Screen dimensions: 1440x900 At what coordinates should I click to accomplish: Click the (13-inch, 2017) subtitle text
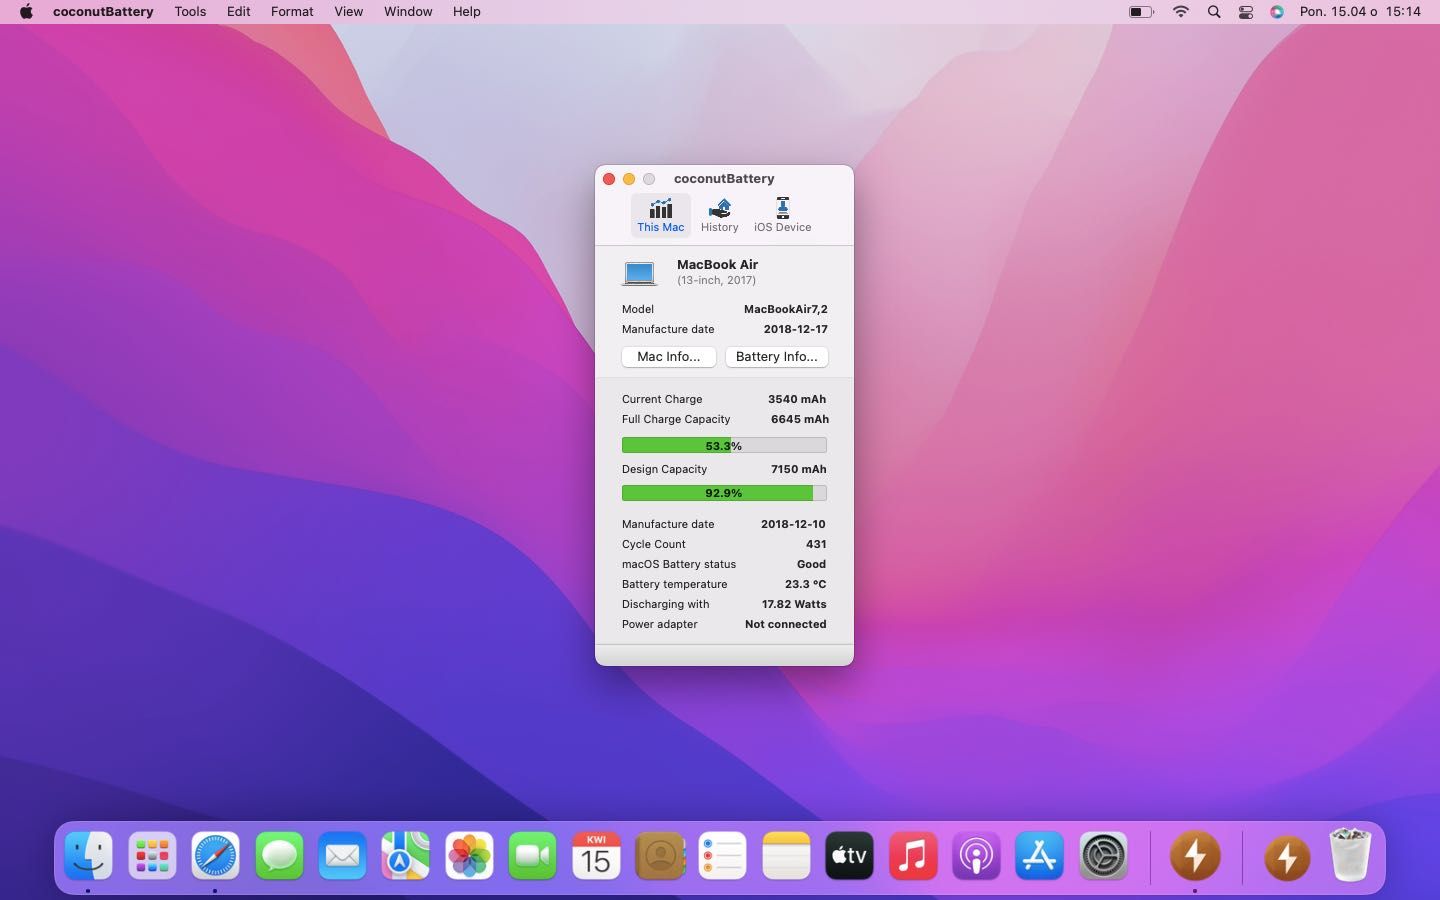[x=716, y=280]
